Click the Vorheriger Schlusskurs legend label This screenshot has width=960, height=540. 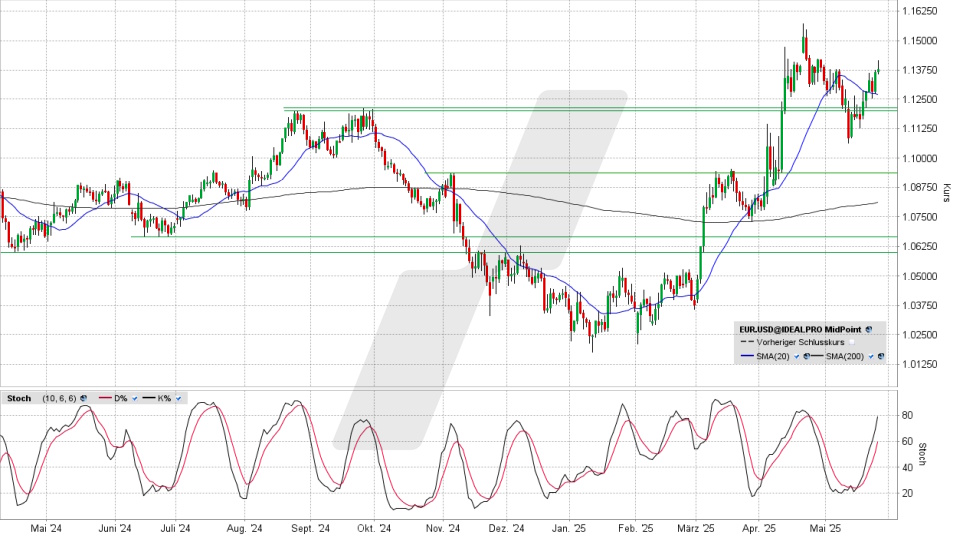pos(800,342)
